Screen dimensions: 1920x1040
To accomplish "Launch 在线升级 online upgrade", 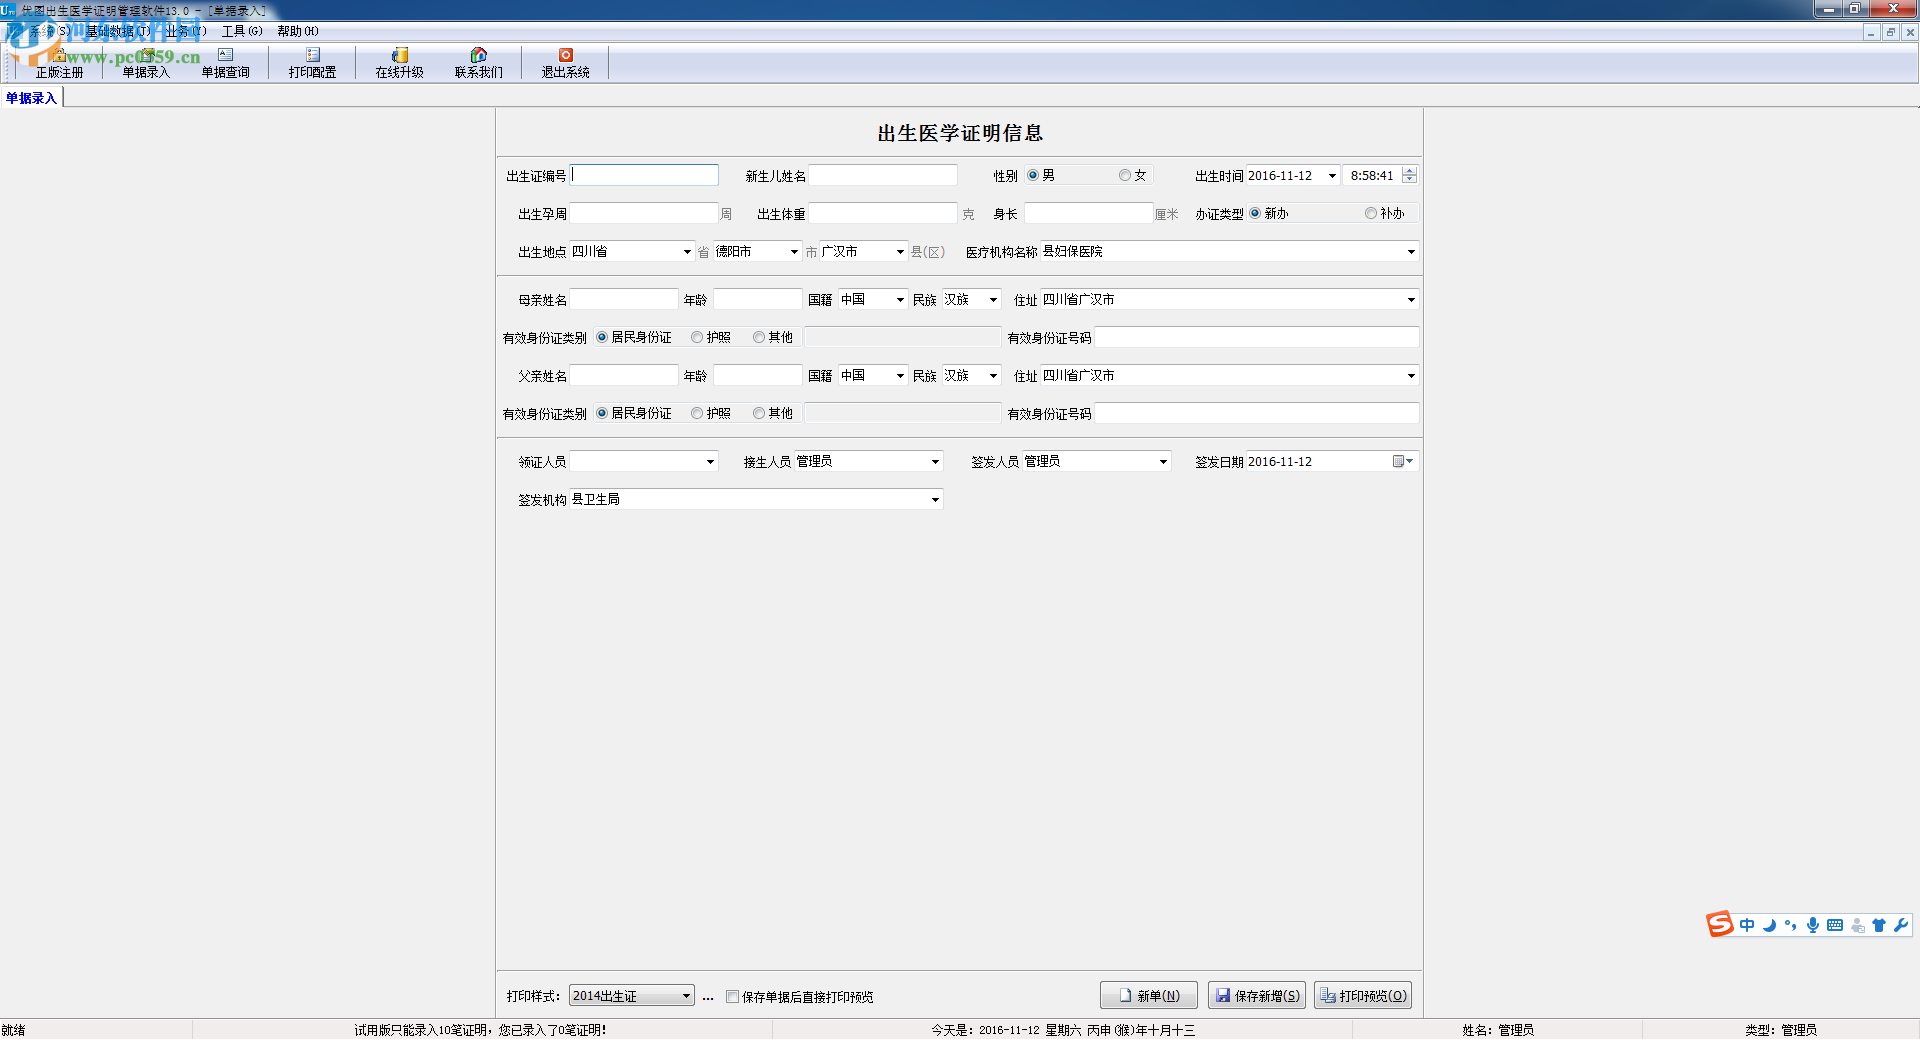I will pos(399,63).
